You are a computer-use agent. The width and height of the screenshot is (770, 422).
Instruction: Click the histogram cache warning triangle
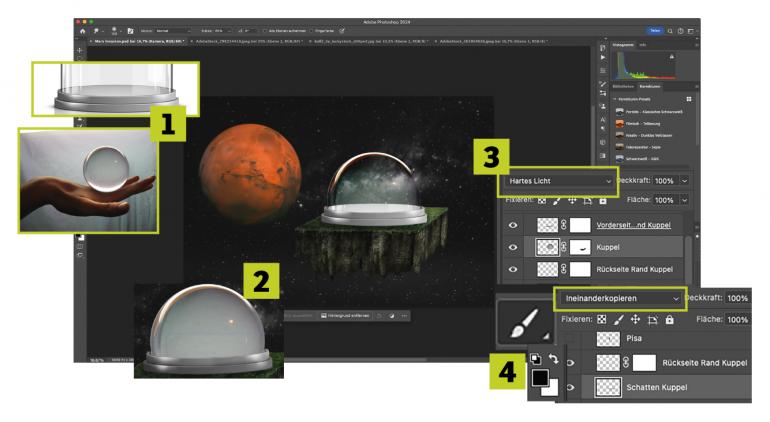pyautogui.click(x=672, y=57)
